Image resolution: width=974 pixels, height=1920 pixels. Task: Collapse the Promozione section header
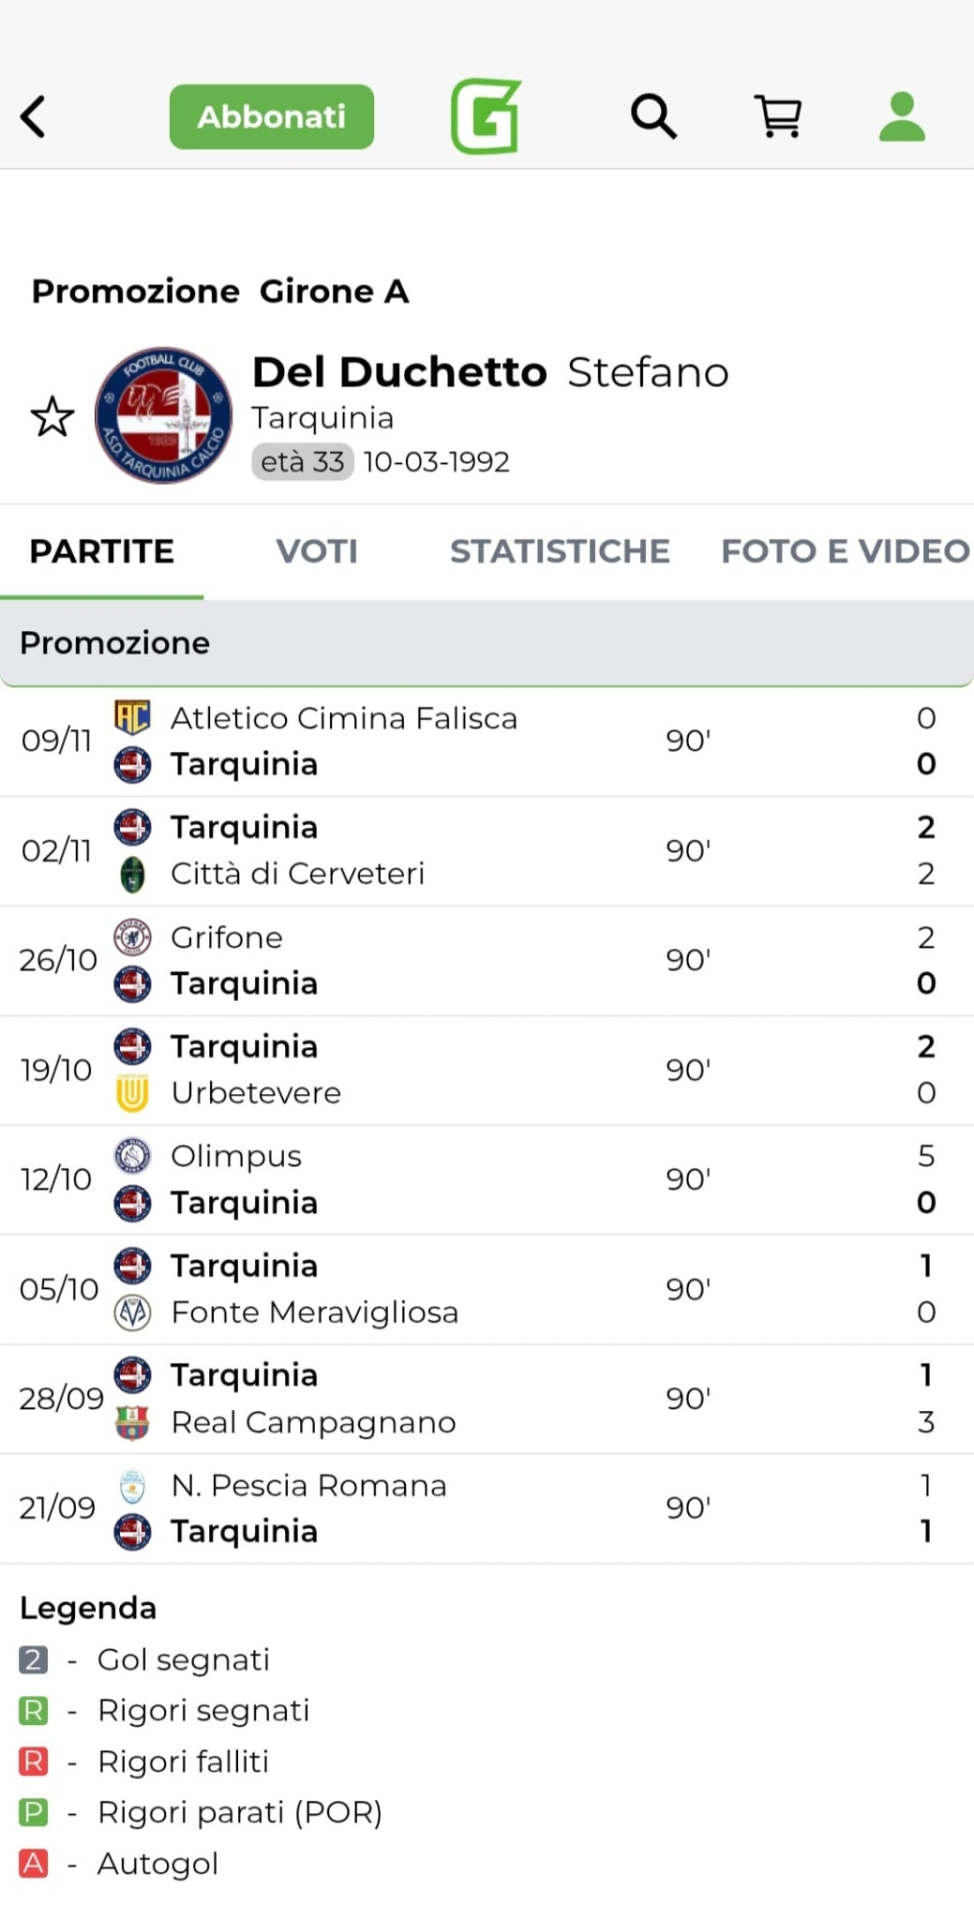pyautogui.click(x=487, y=643)
